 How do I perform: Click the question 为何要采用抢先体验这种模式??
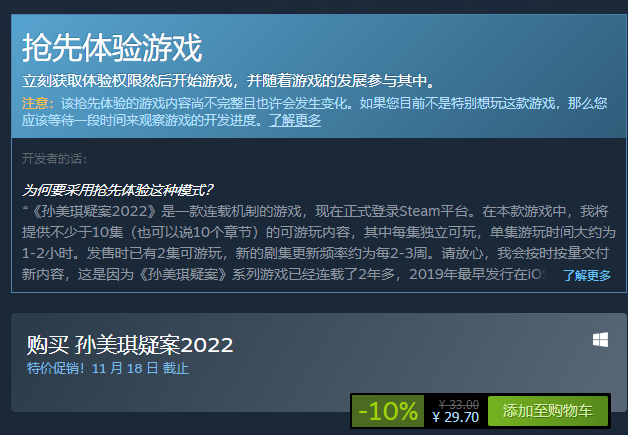coord(118,190)
